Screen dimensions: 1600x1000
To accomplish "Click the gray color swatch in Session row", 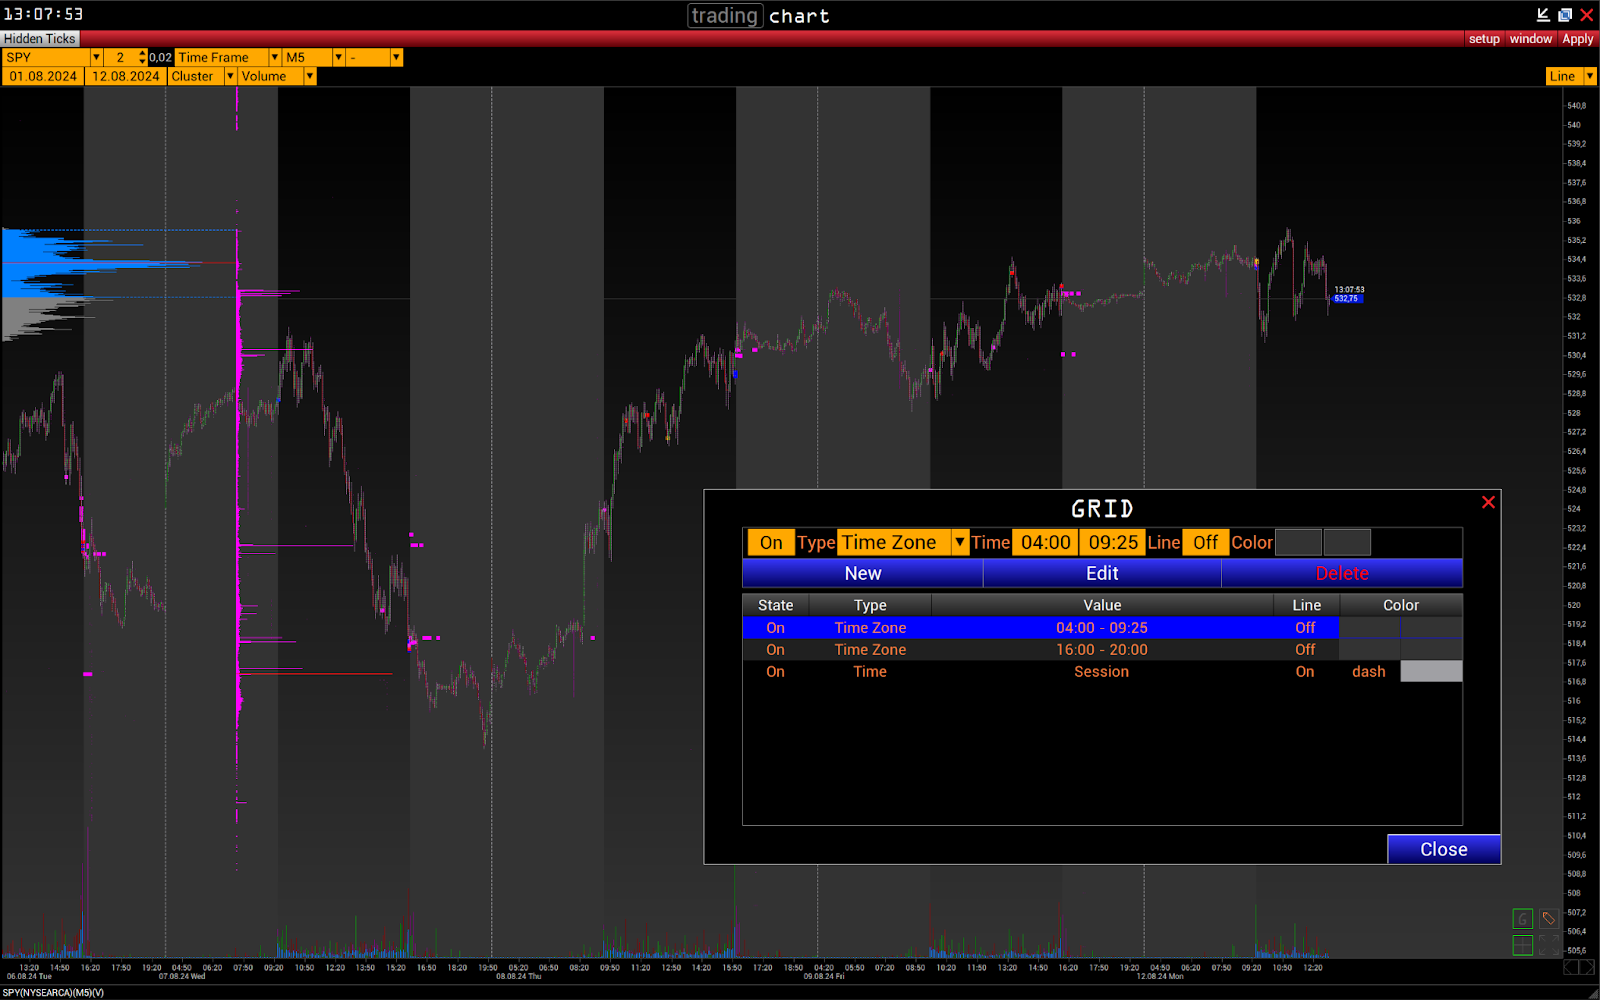I will coord(1431,672).
